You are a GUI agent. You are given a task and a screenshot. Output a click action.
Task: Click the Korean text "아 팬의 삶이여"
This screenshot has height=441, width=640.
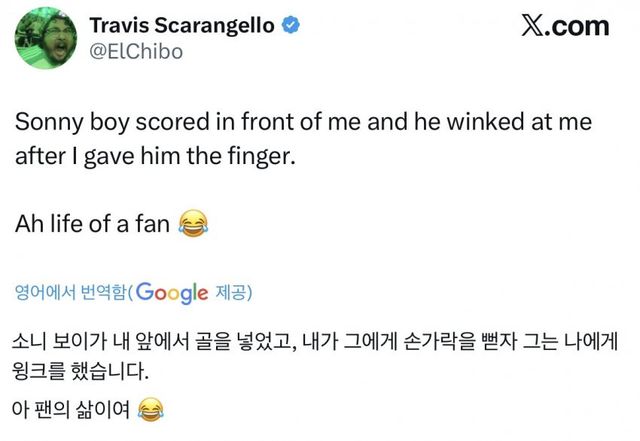[x=72, y=408]
